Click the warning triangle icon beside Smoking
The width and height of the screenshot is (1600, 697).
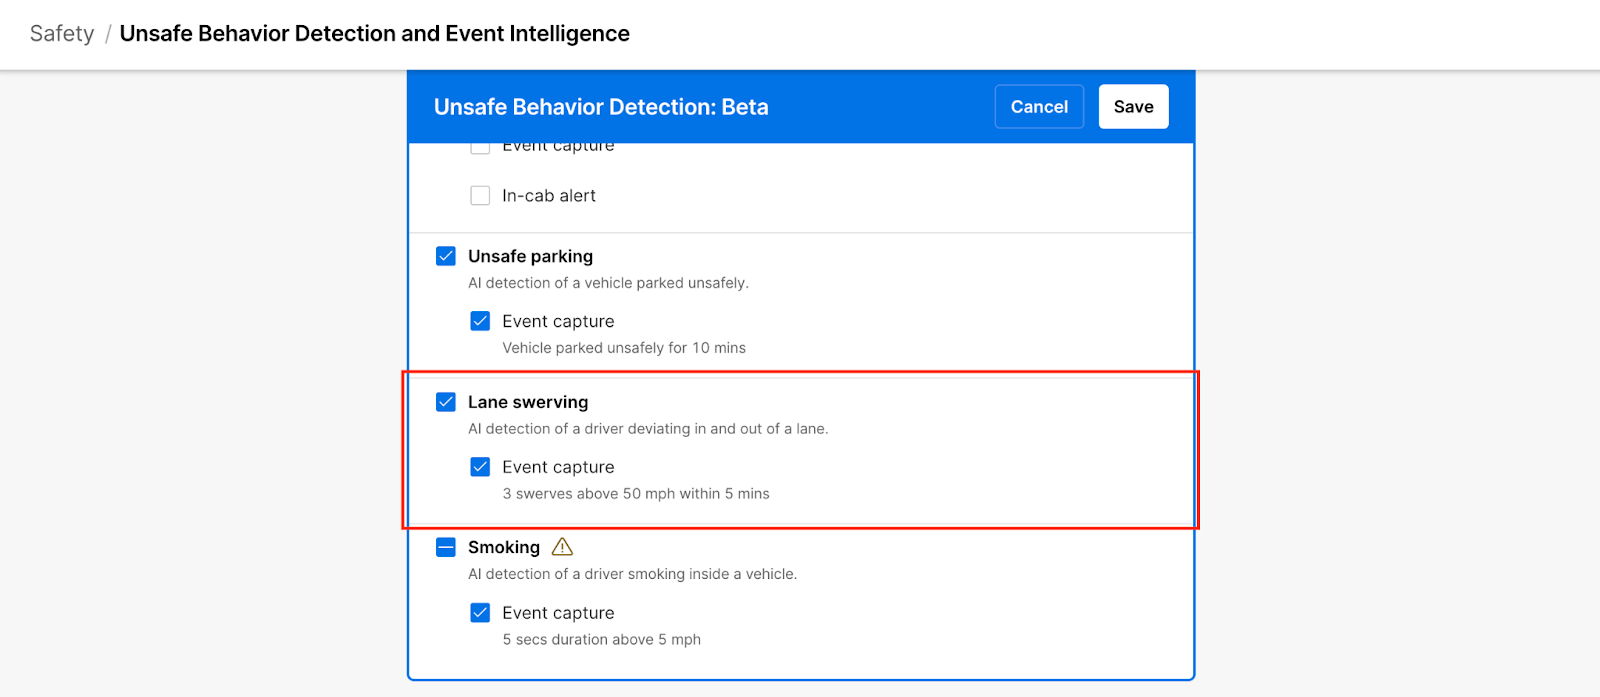coord(563,547)
